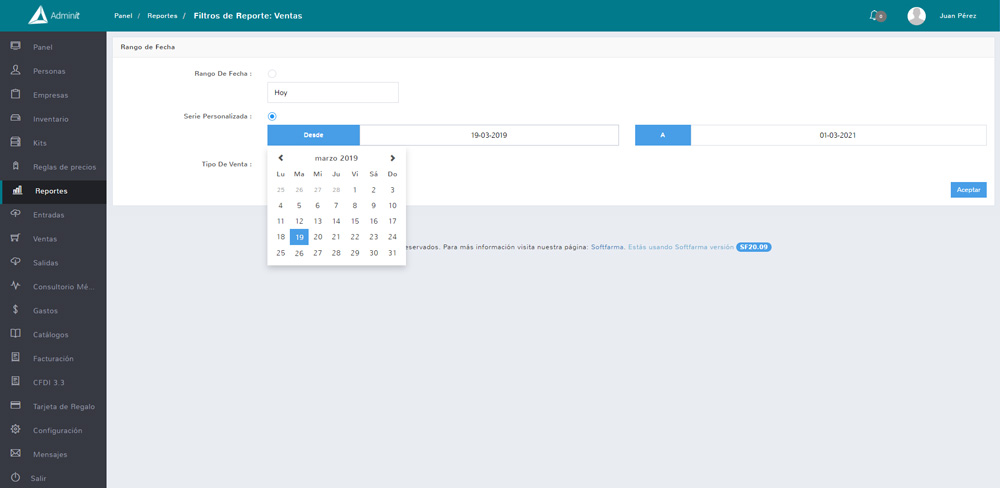Click the Salir power icon
The image size is (1000, 488).
16,478
